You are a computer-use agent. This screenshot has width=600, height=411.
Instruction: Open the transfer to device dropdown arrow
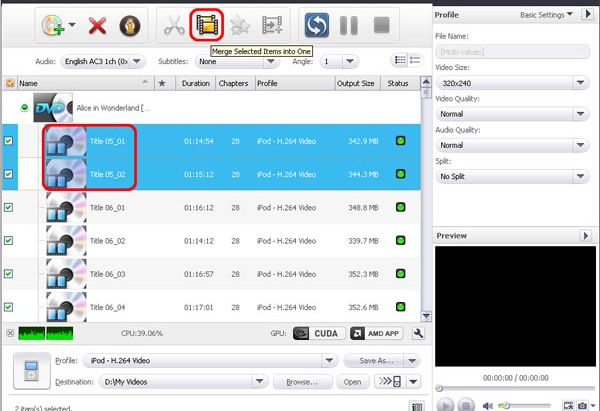pyautogui.click(x=413, y=382)
